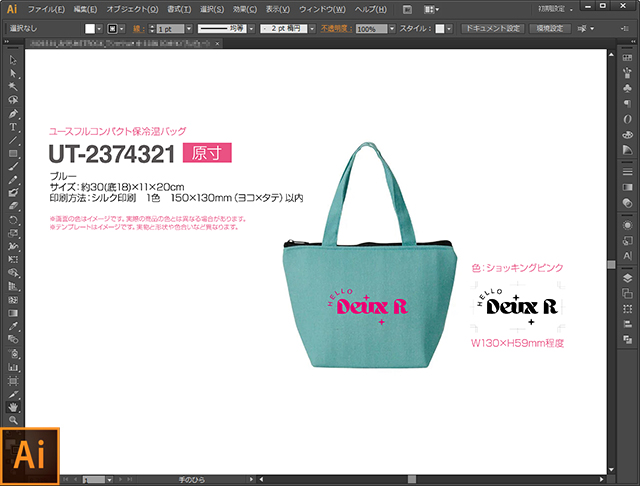Select the Line Segment tool

[13, 140]
